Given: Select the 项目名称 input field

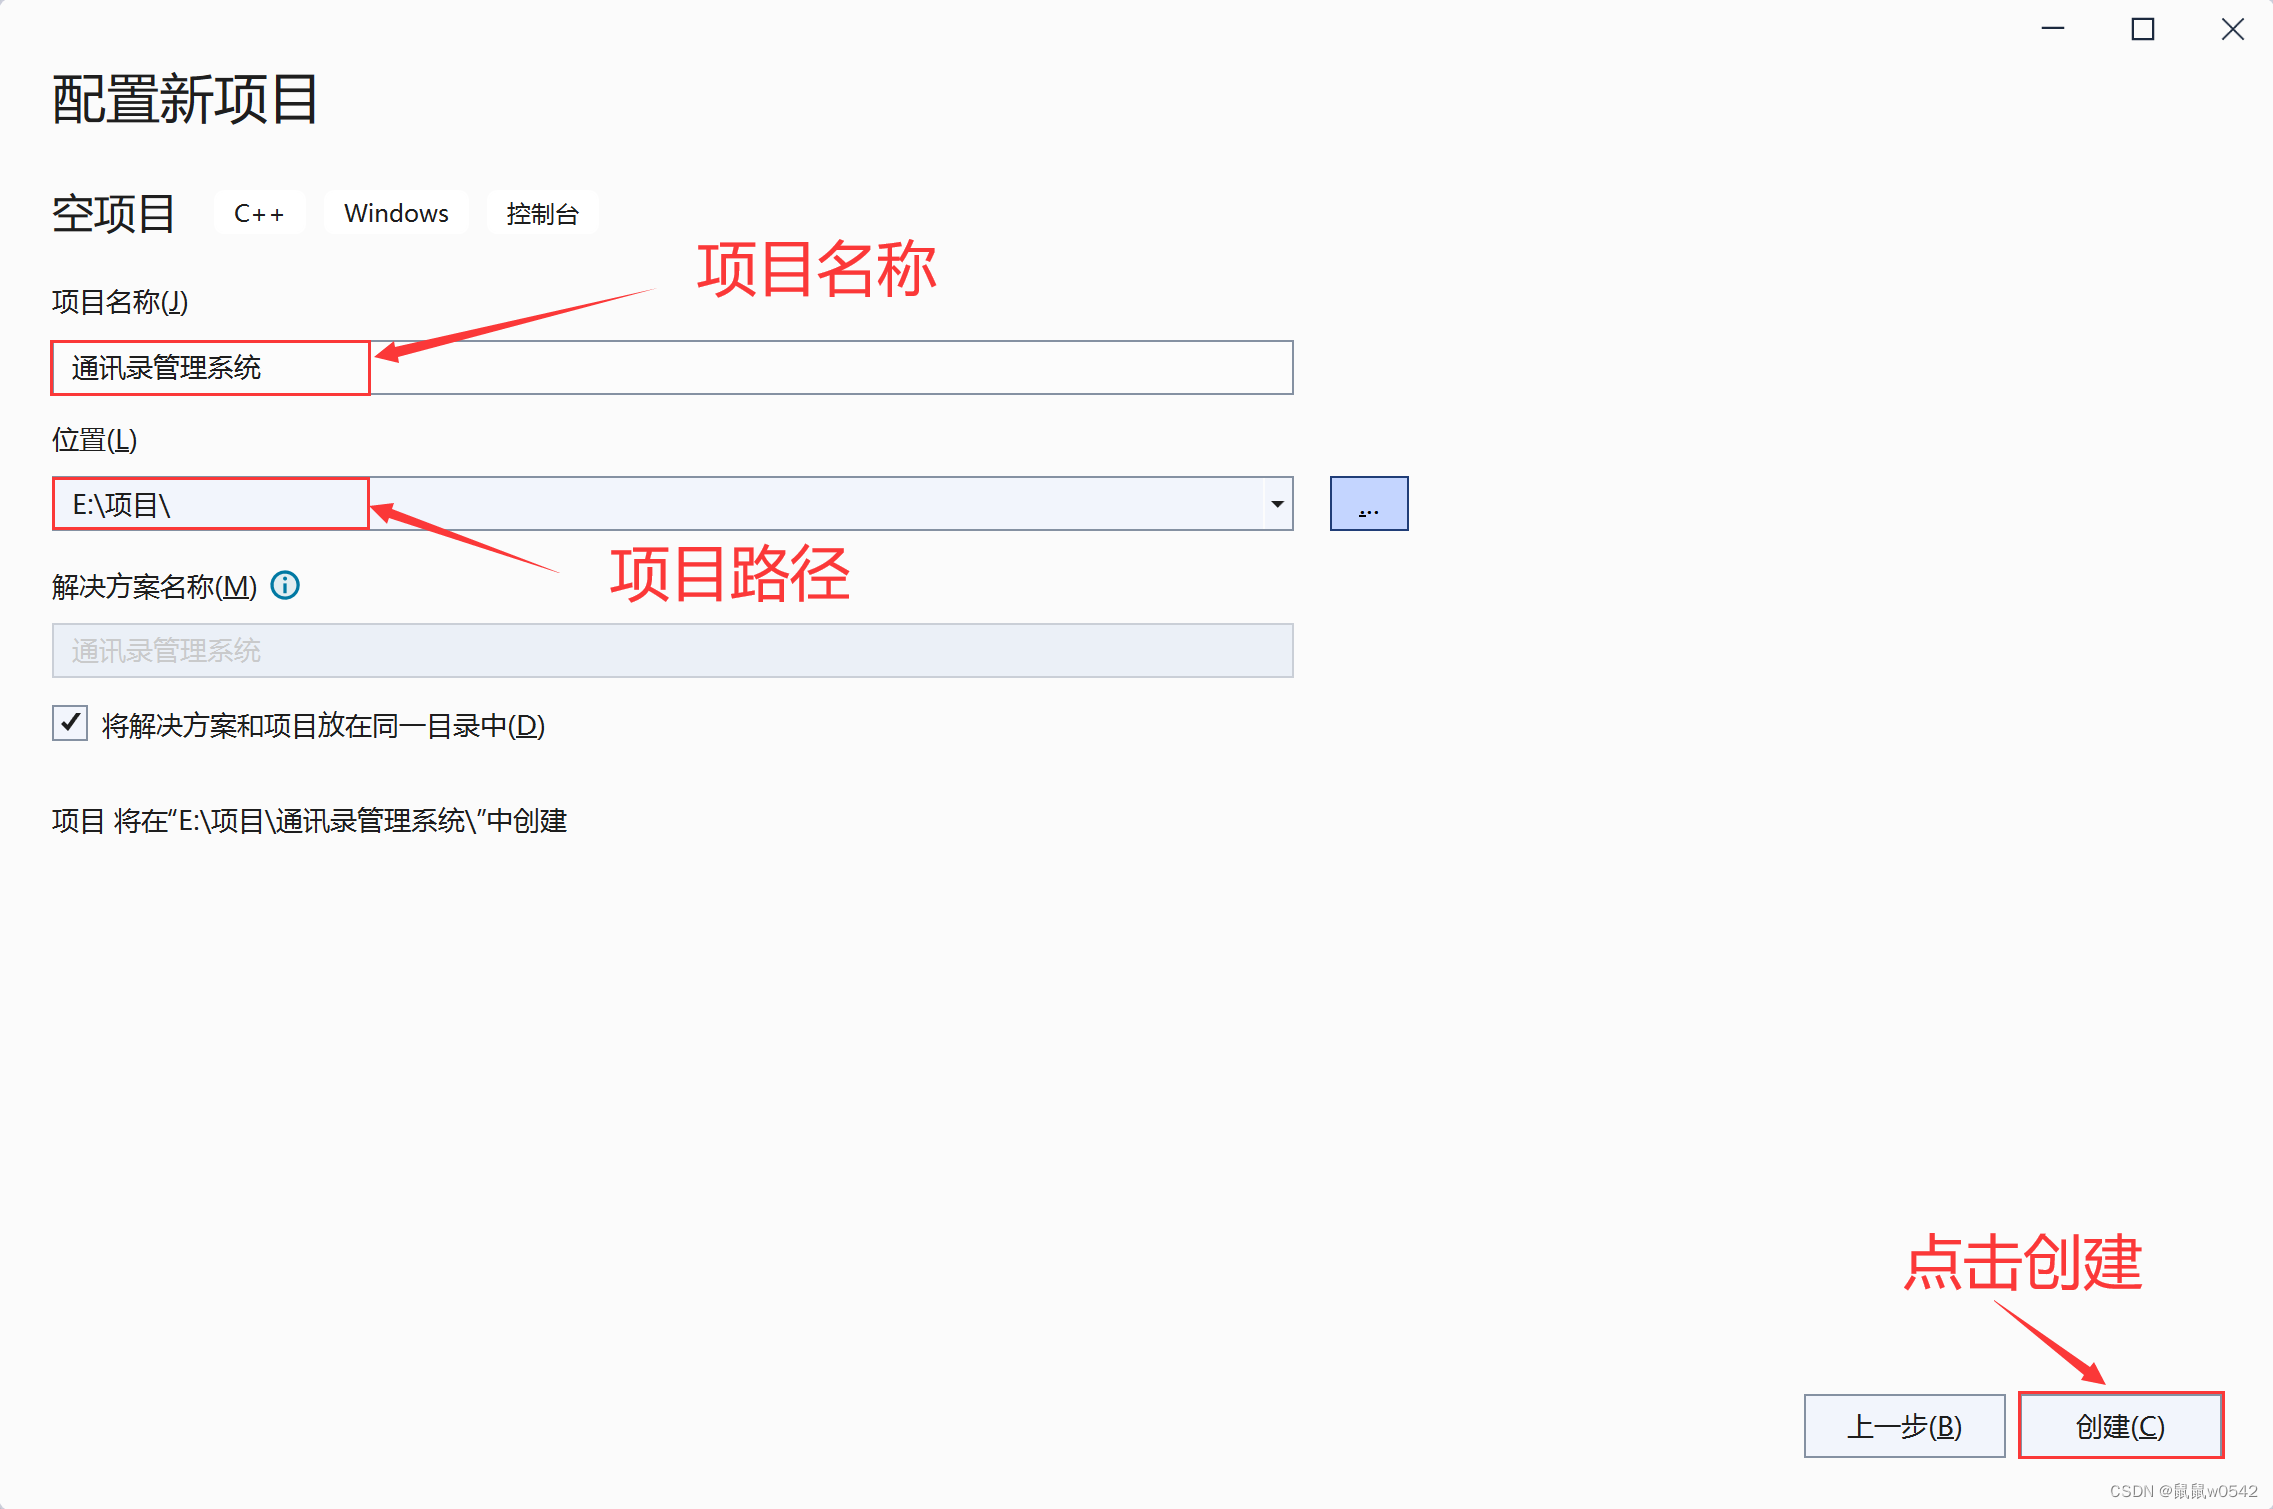Looking at the screenshot, I should (673, 365).
